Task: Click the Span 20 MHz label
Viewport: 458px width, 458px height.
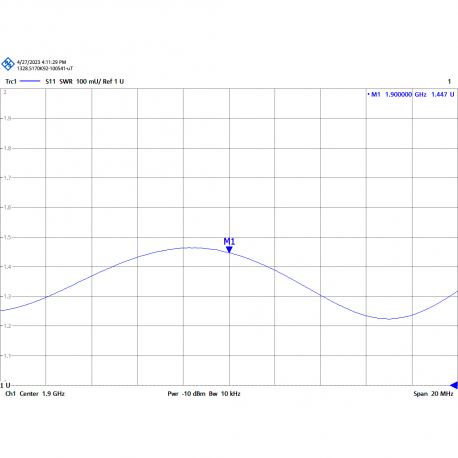Action: tap(433, 394)
